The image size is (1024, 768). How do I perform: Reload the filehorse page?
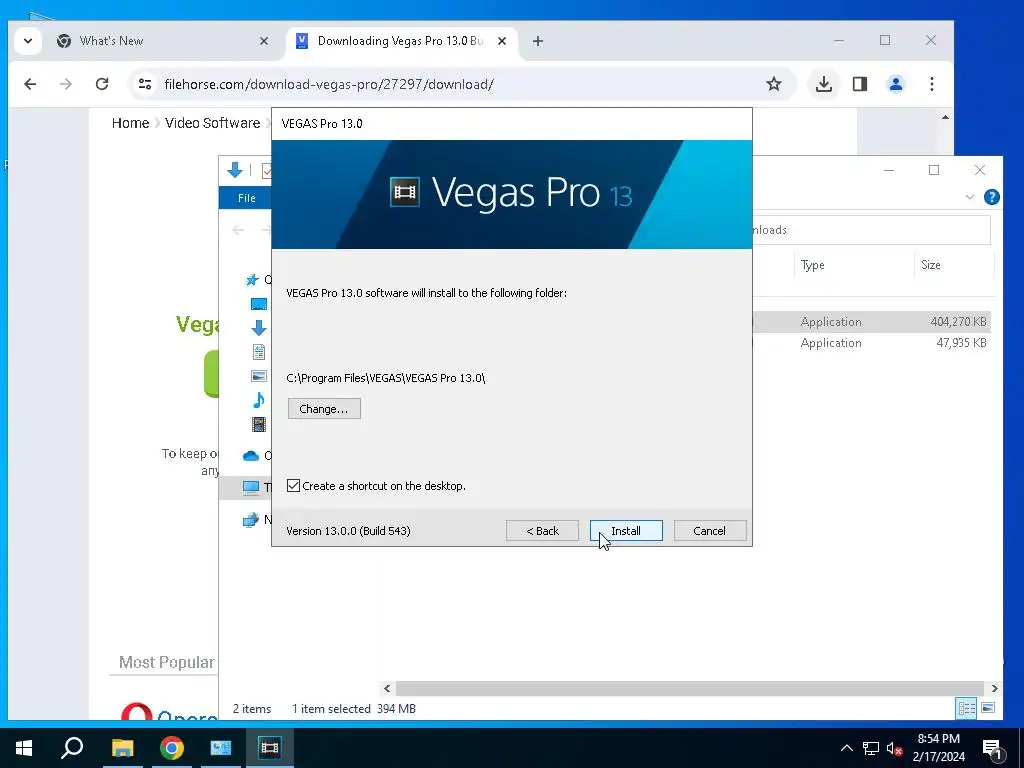click(102, 84)
